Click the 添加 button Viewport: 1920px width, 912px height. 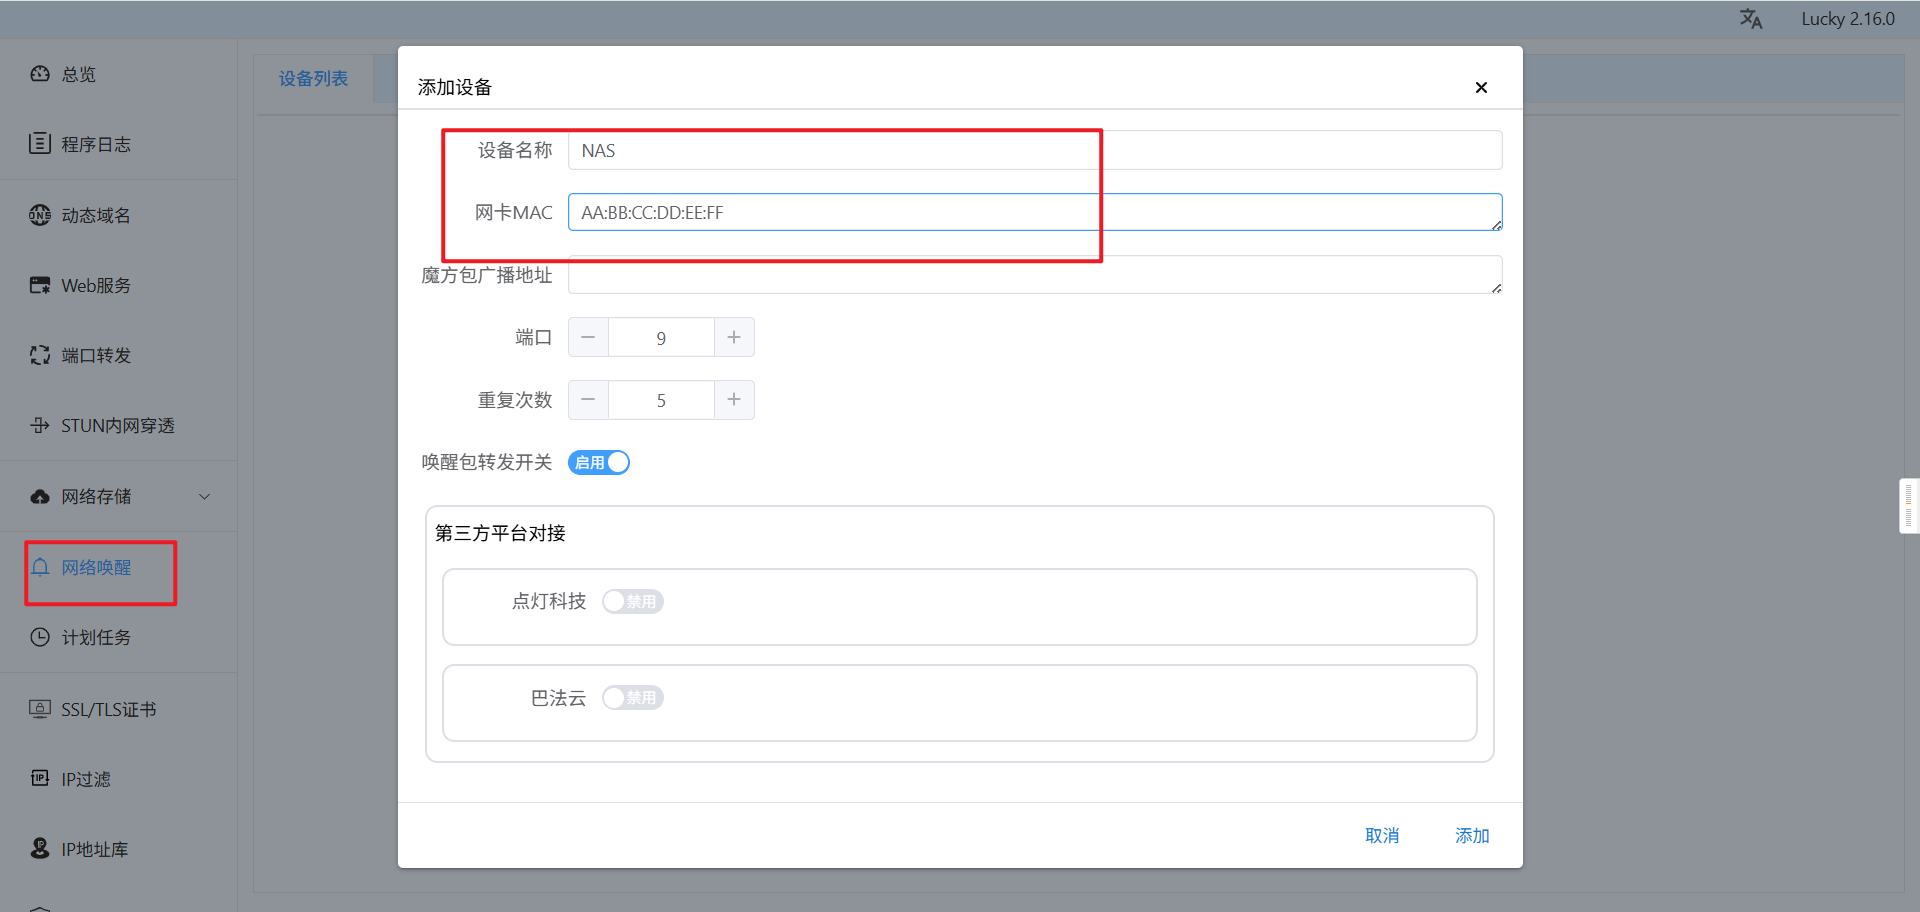[1472, 836]
